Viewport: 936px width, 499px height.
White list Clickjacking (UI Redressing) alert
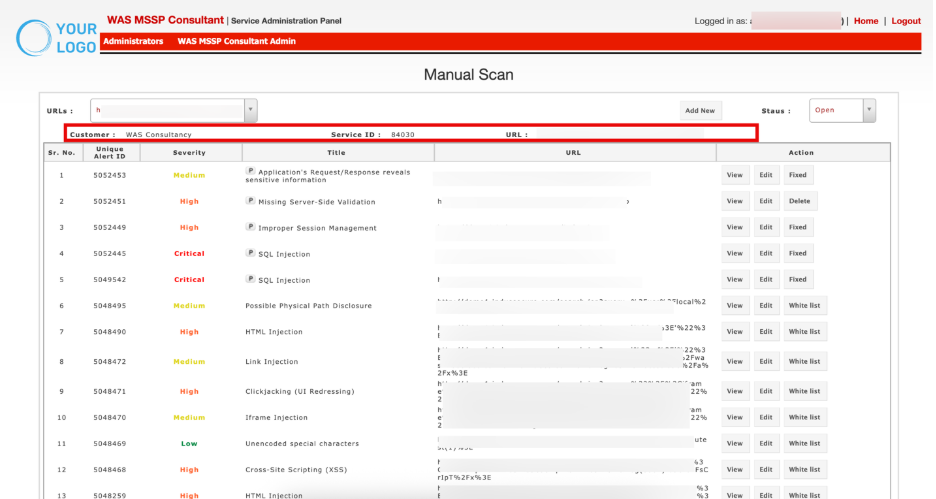[805, 392]
